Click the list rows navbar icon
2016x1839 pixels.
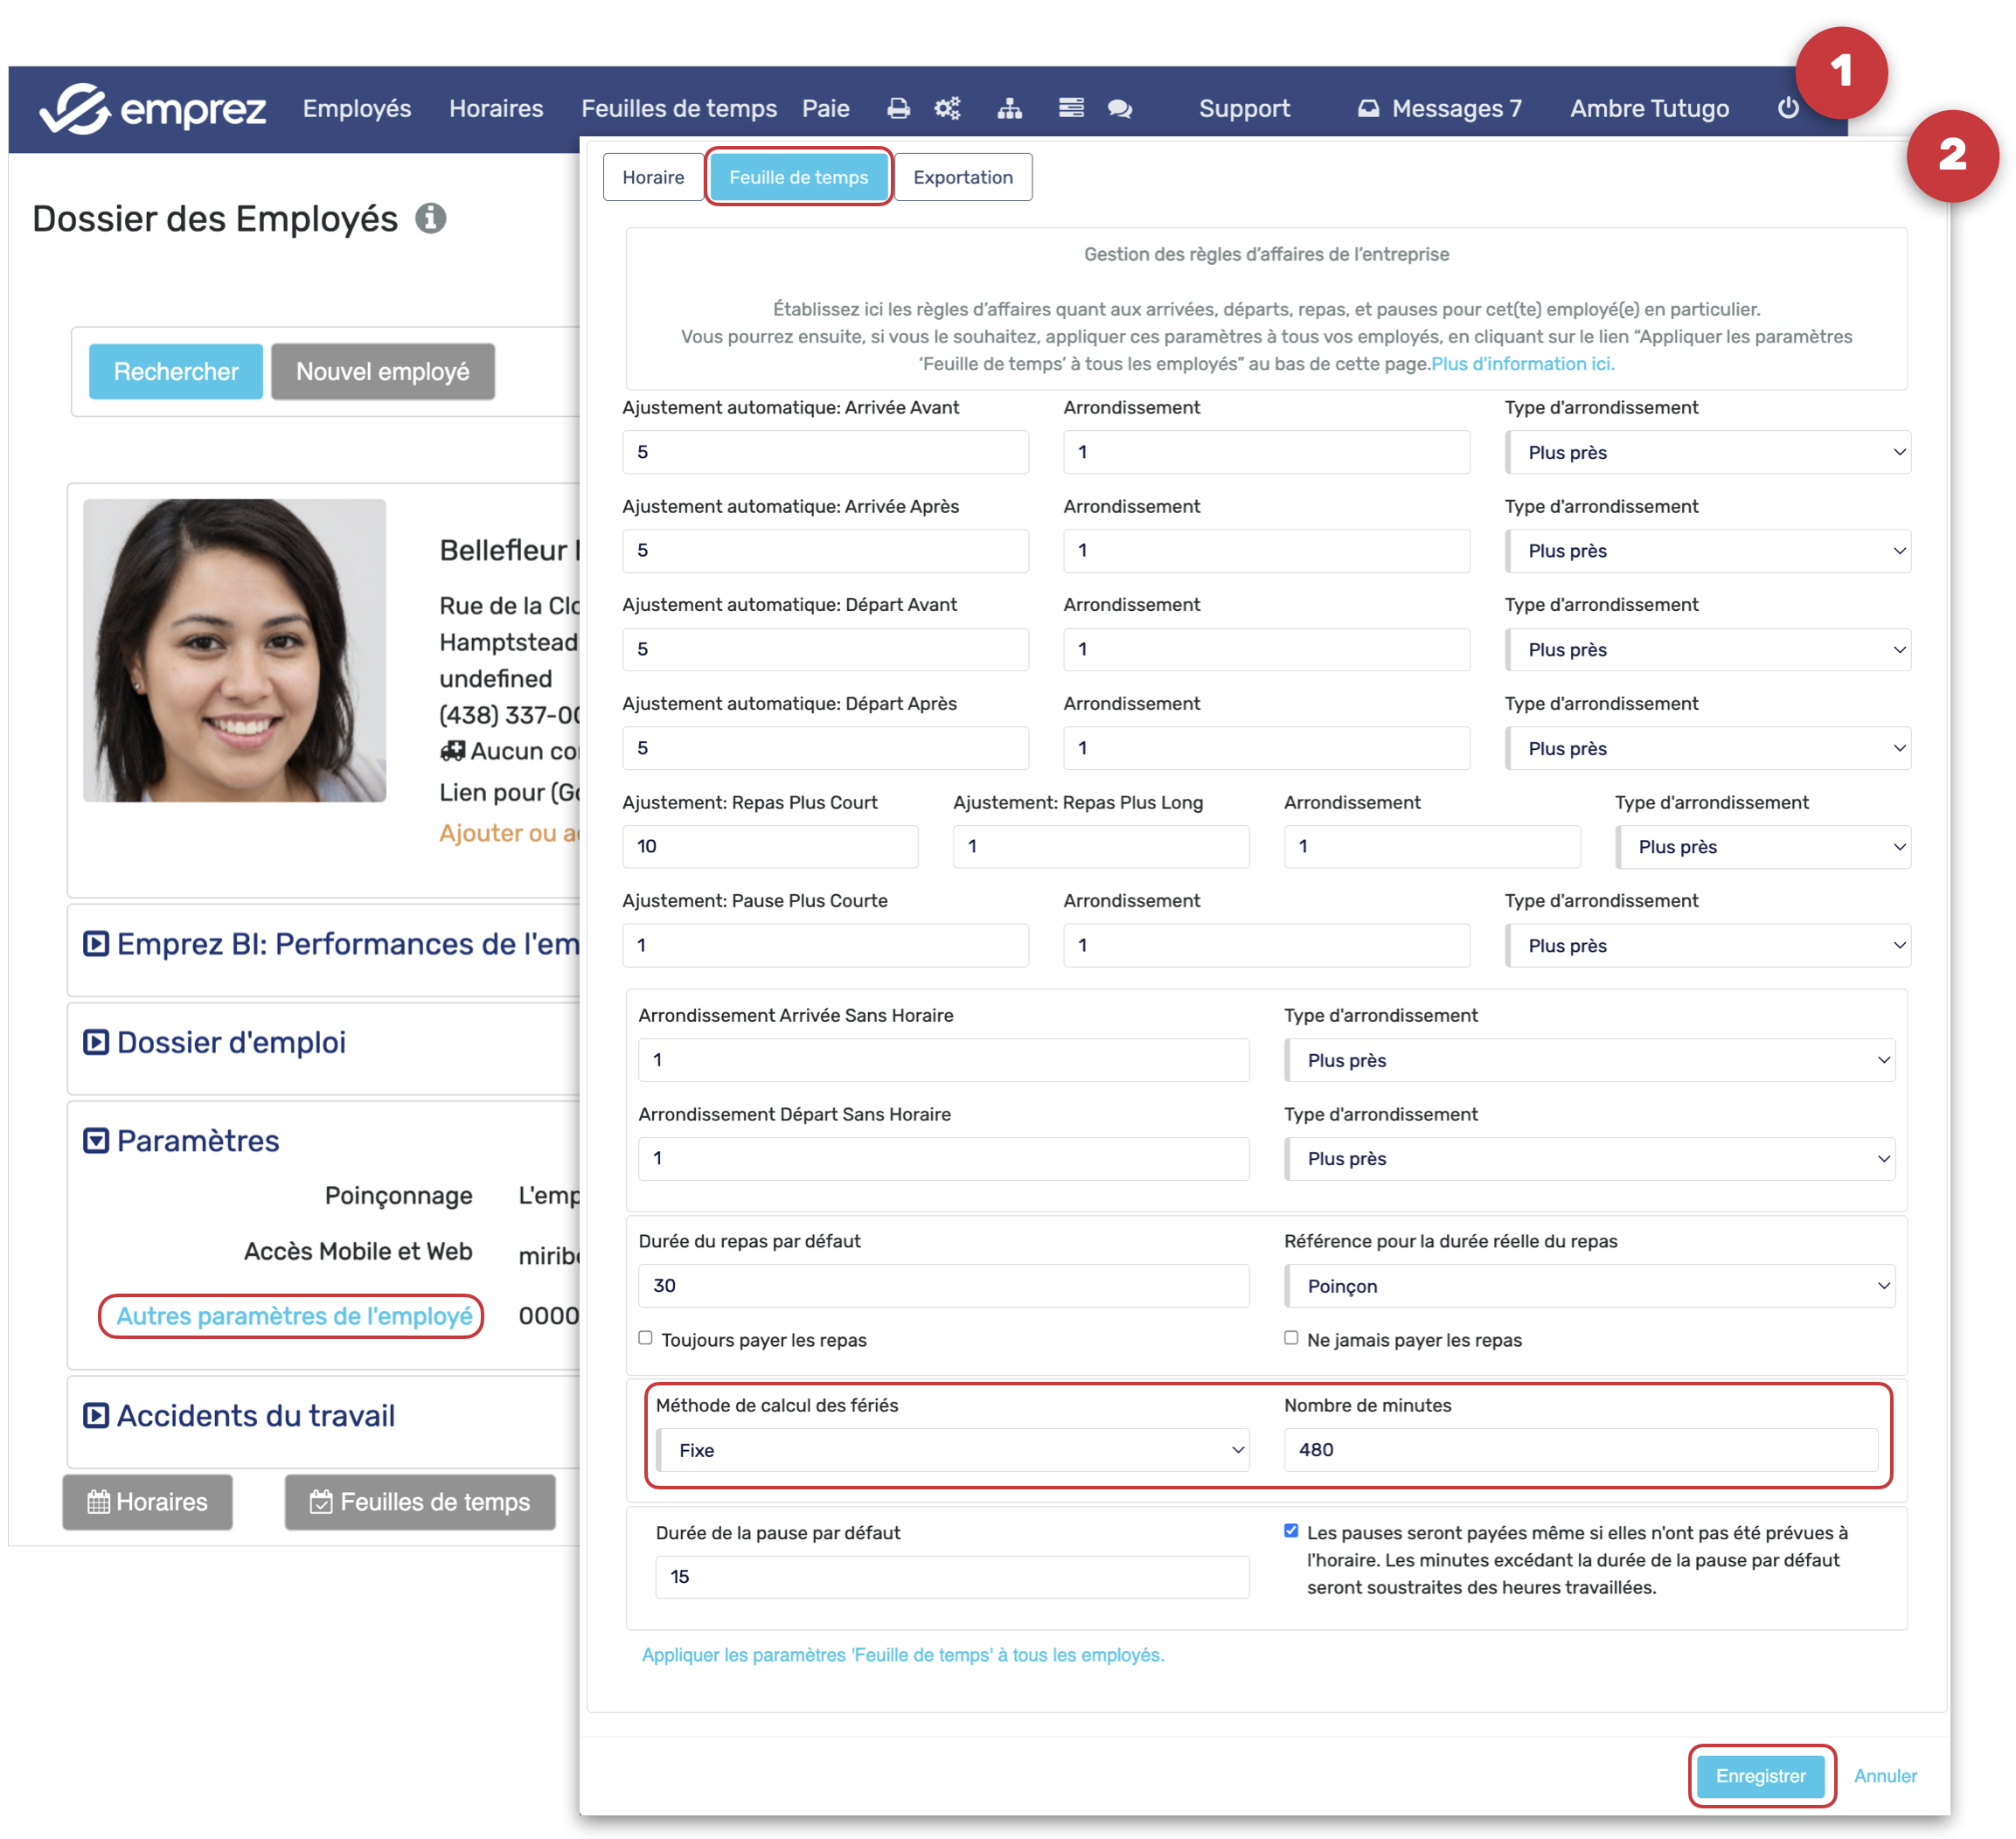[1071, 108]
